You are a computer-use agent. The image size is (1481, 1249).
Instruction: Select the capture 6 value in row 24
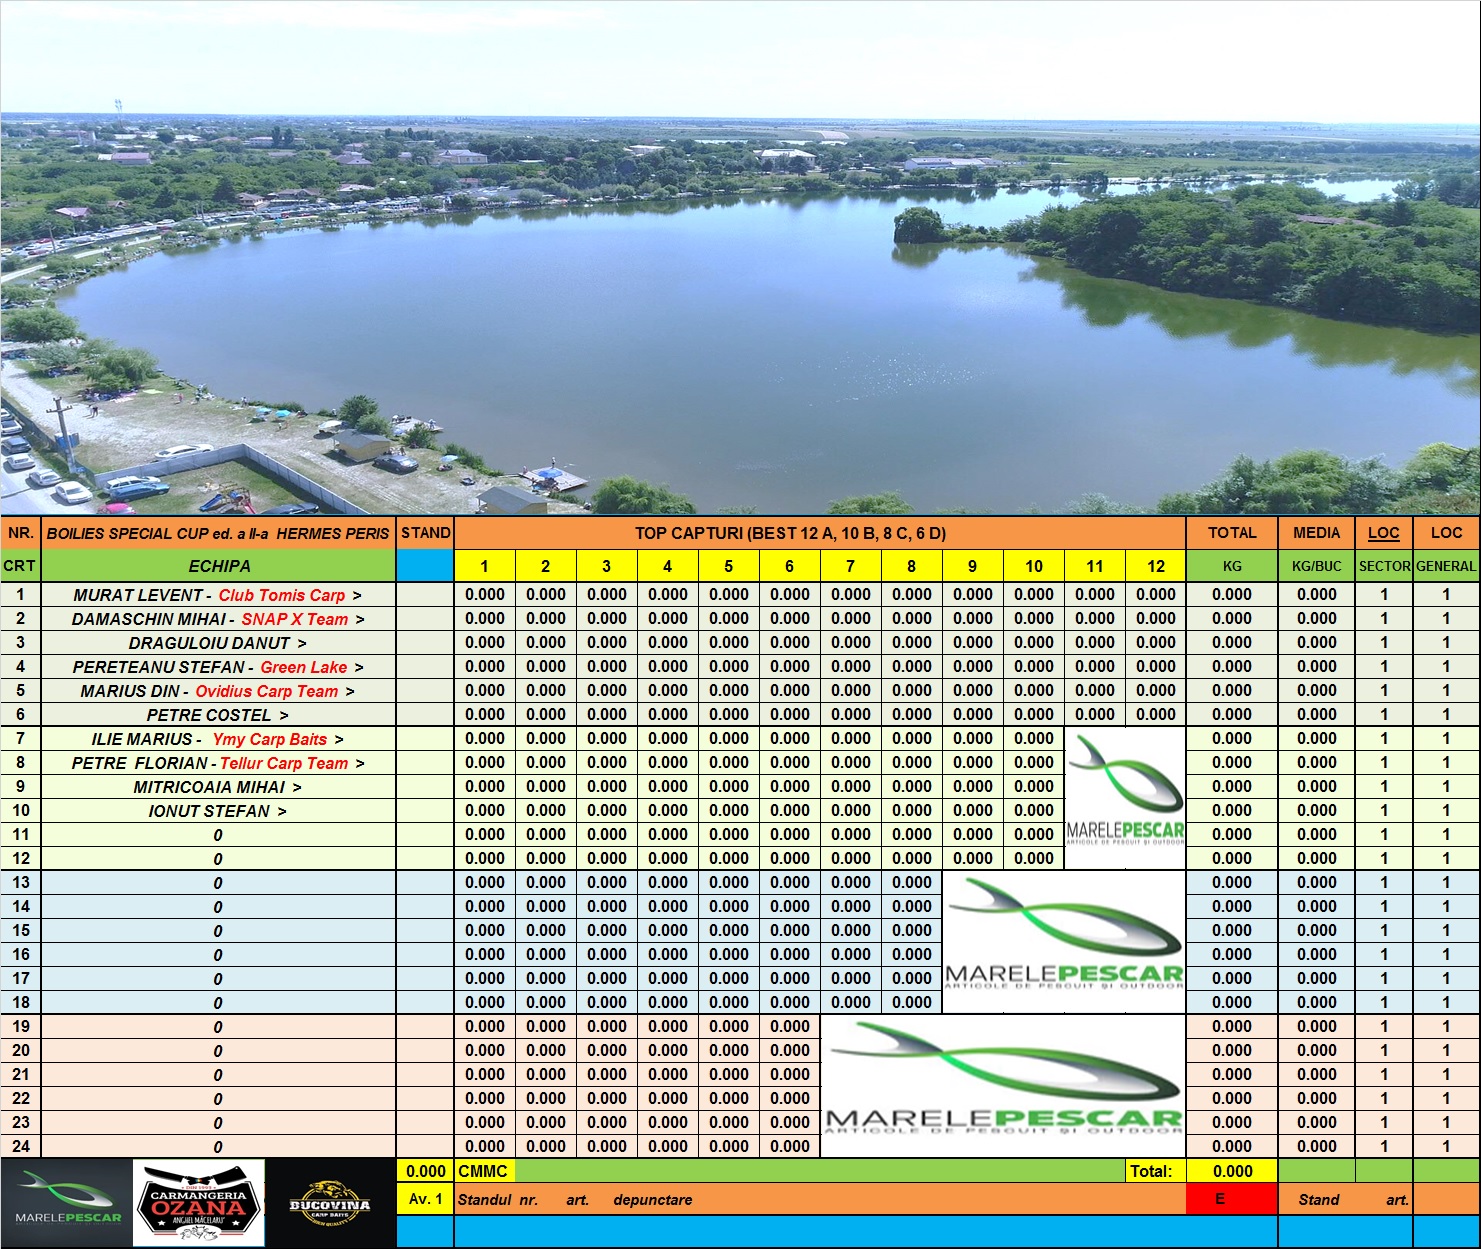pyautogui.click(x=790, y=1146)
